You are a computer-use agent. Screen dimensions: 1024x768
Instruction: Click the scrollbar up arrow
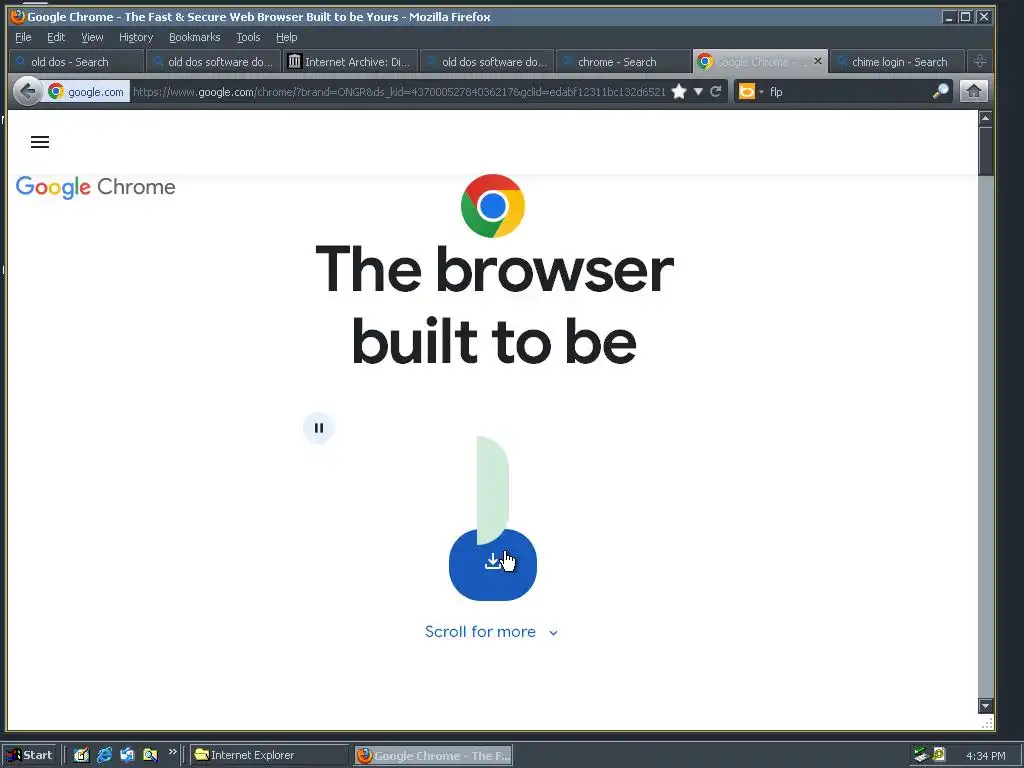(x=985, y=118)
